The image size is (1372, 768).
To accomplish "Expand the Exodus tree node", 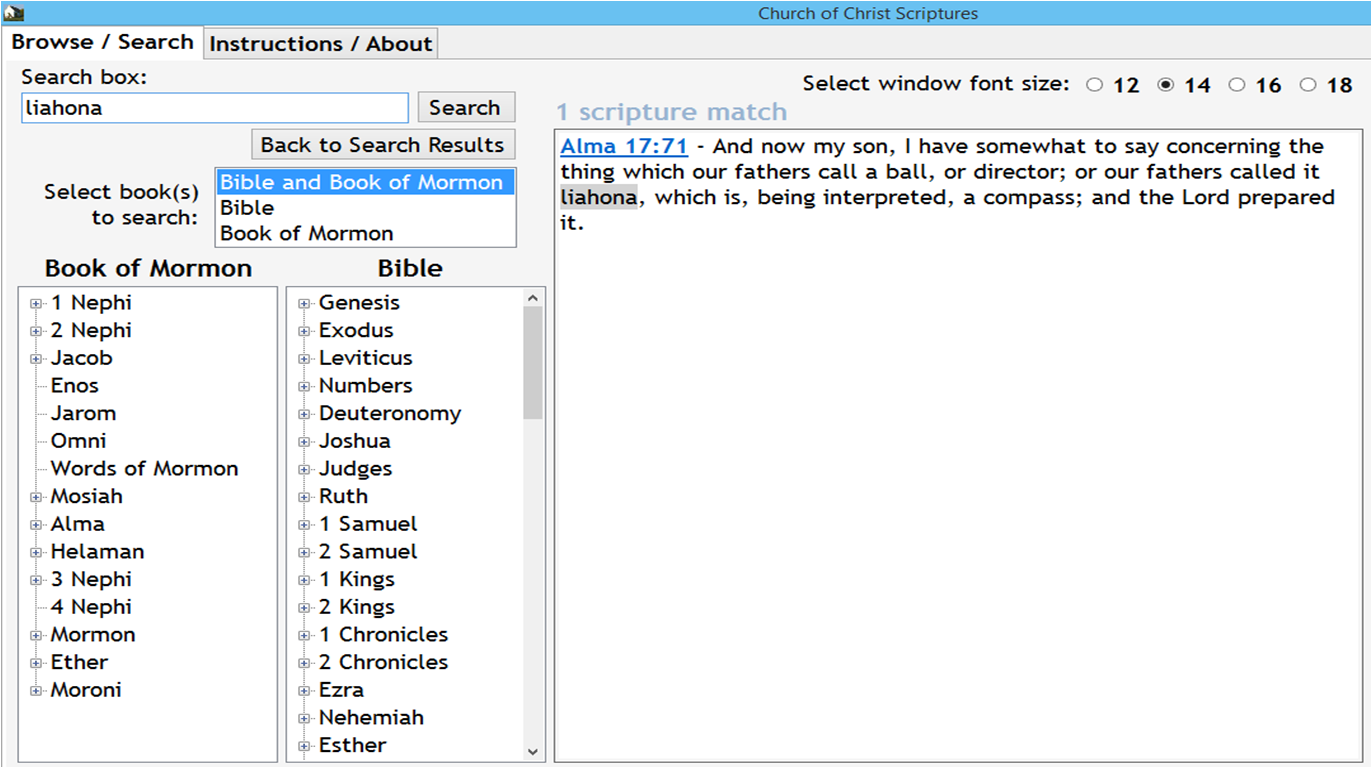I will [x=305, y=332].
